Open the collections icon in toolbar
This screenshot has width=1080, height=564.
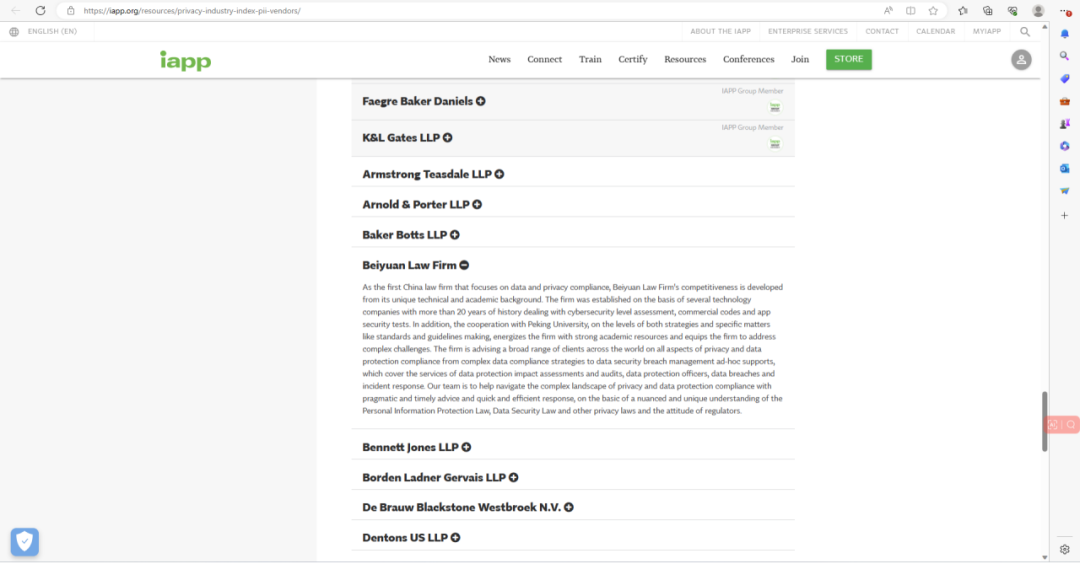(988, 10)
